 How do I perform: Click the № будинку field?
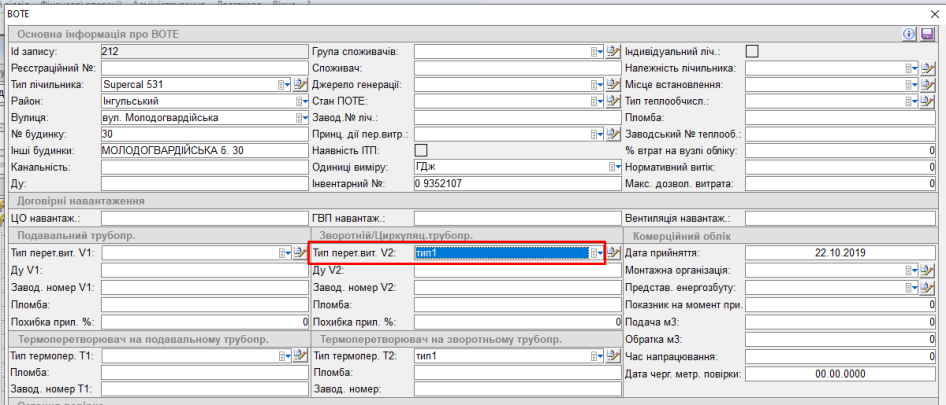click(203, 134)
